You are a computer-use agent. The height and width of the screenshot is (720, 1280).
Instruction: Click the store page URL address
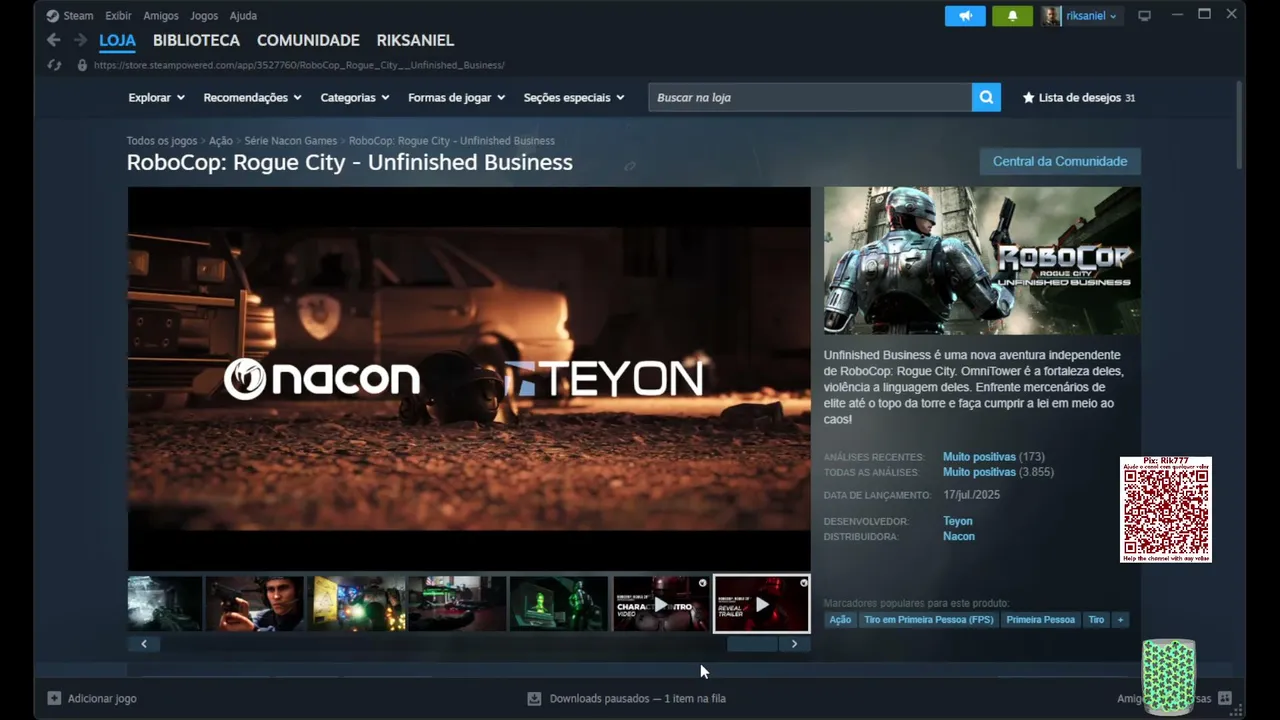click(299, 65)
